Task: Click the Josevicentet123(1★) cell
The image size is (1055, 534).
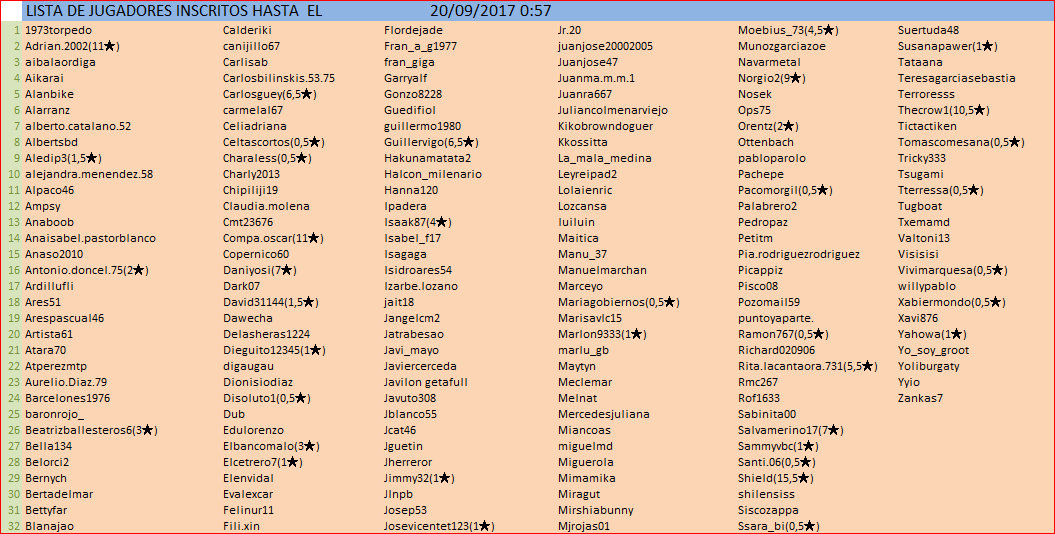Action: (439, 526)
